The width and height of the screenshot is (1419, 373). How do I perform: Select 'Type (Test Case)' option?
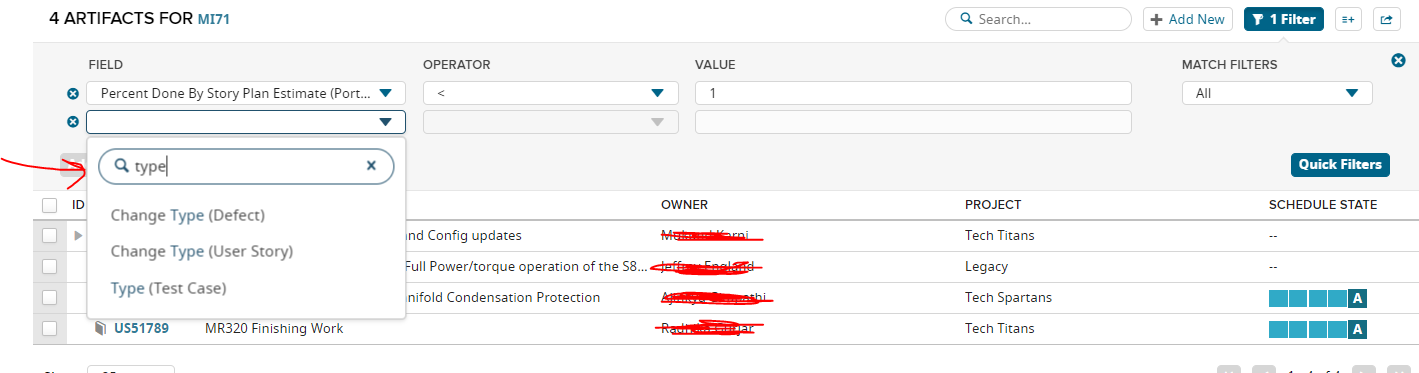tap(168, 288)
